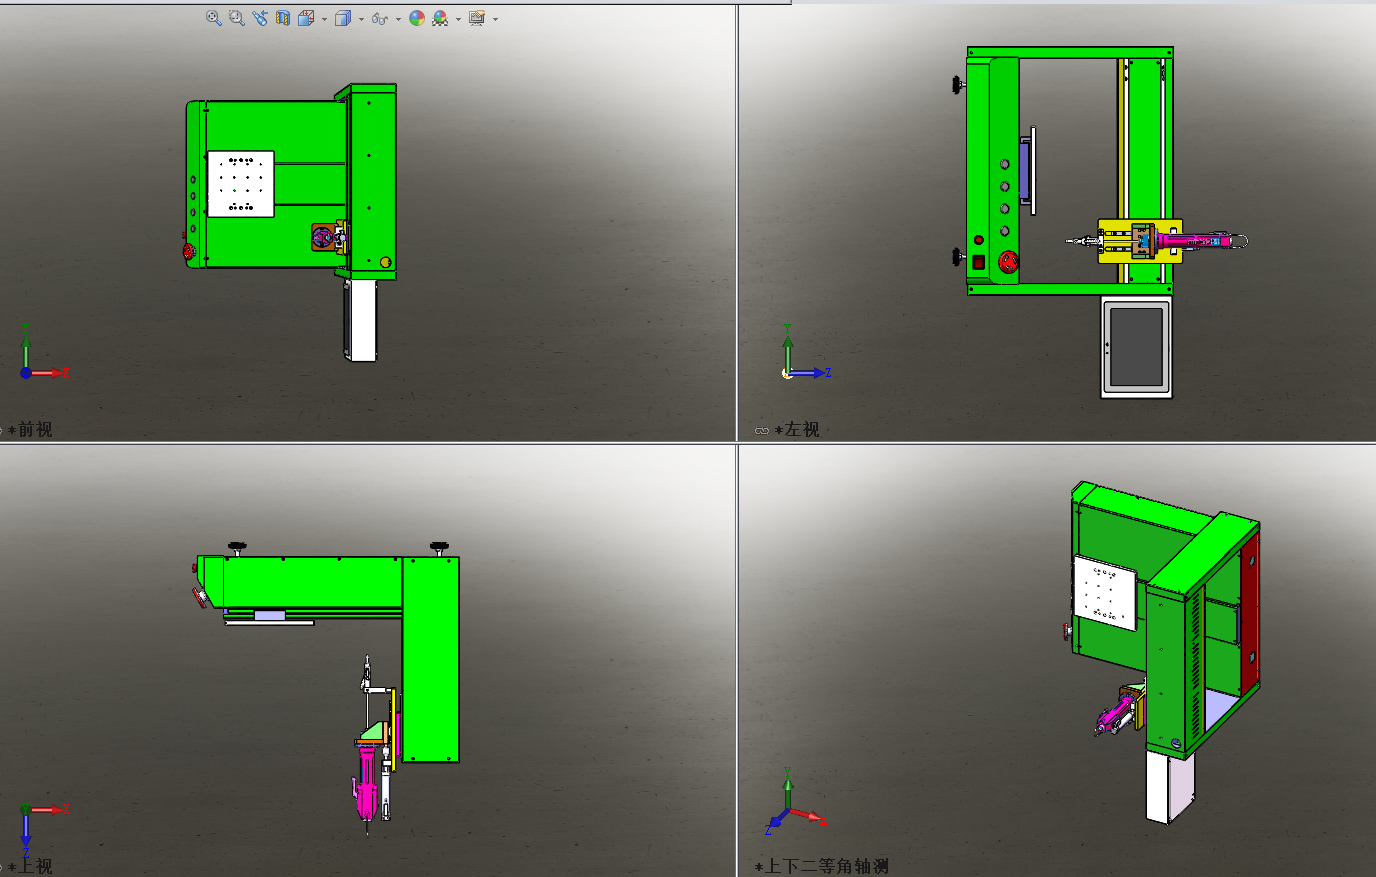
Task: Click the *上视 viewport label
Action: click(x=30, y=866)
